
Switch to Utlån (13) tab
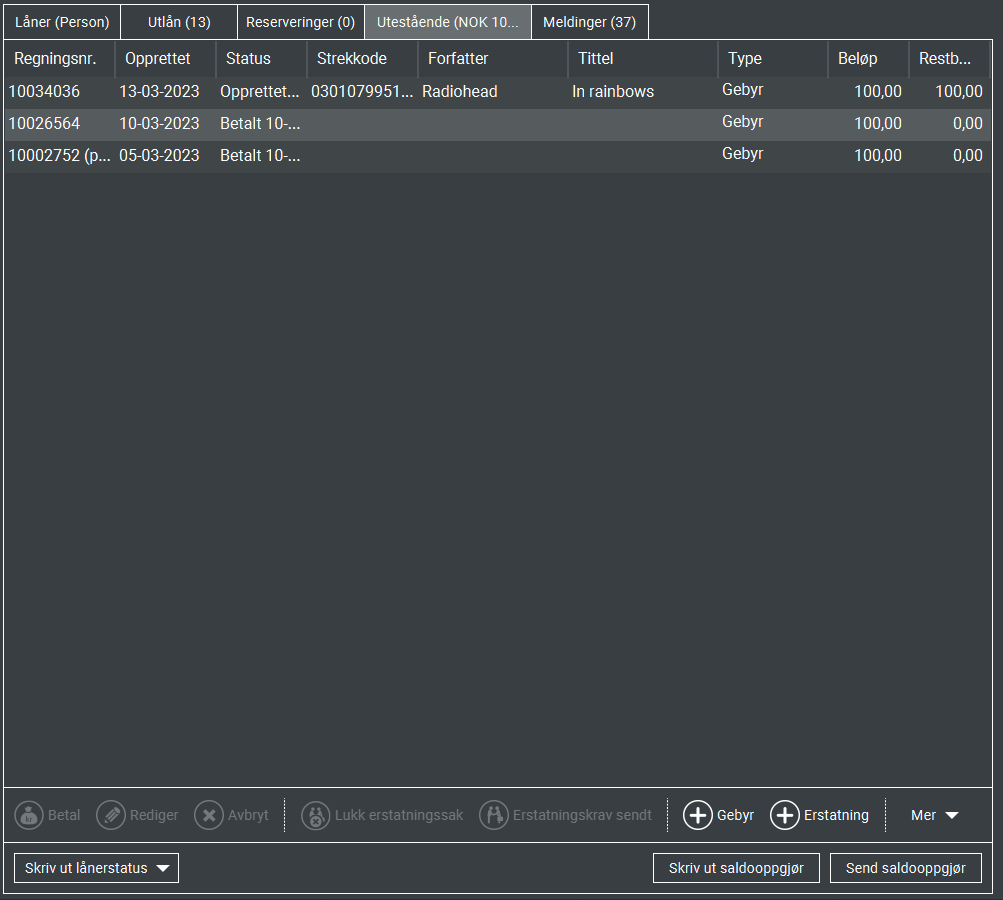(x=179, y=22)
